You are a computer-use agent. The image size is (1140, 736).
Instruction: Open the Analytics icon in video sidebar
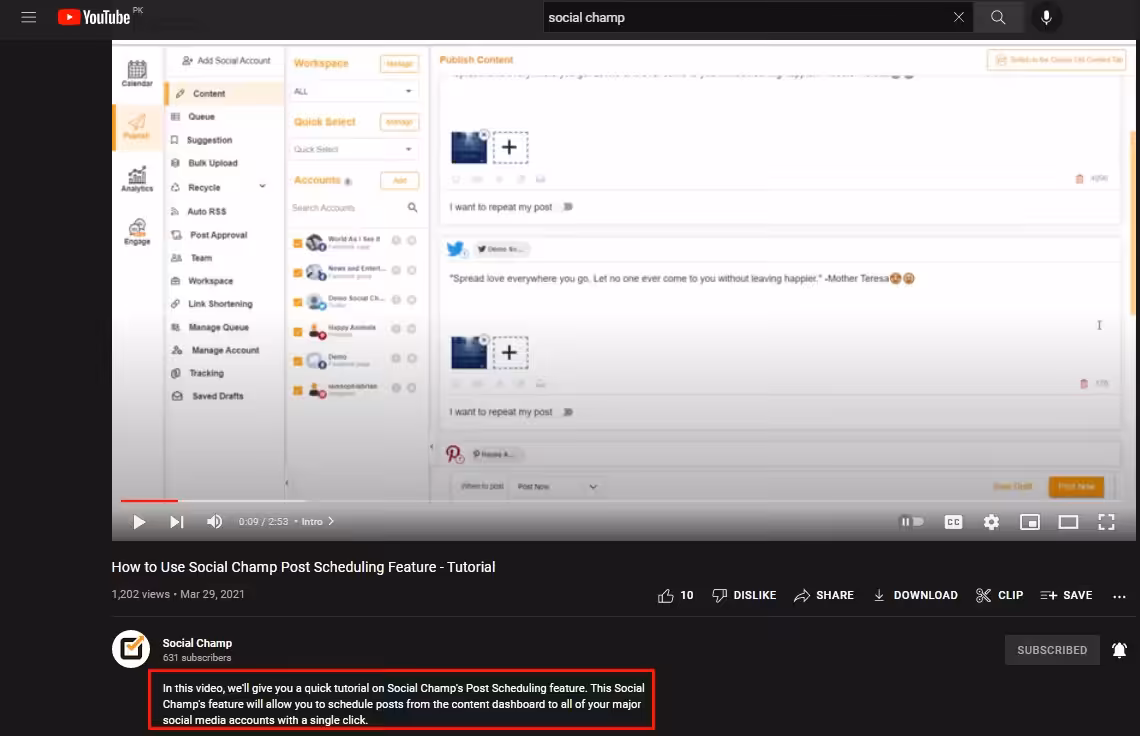[137, 180]
